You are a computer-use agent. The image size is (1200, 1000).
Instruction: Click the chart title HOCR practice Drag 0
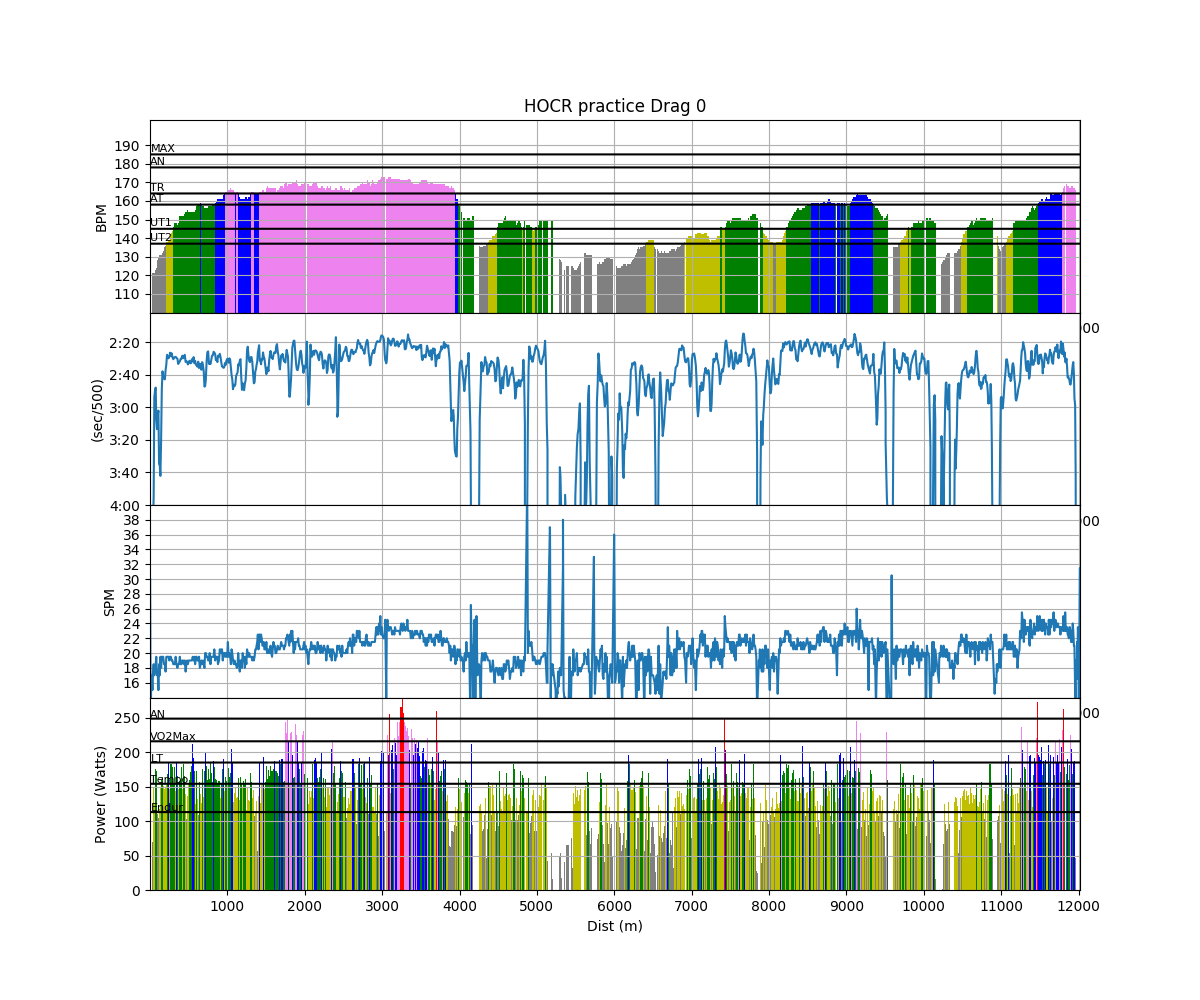point(614,106)
